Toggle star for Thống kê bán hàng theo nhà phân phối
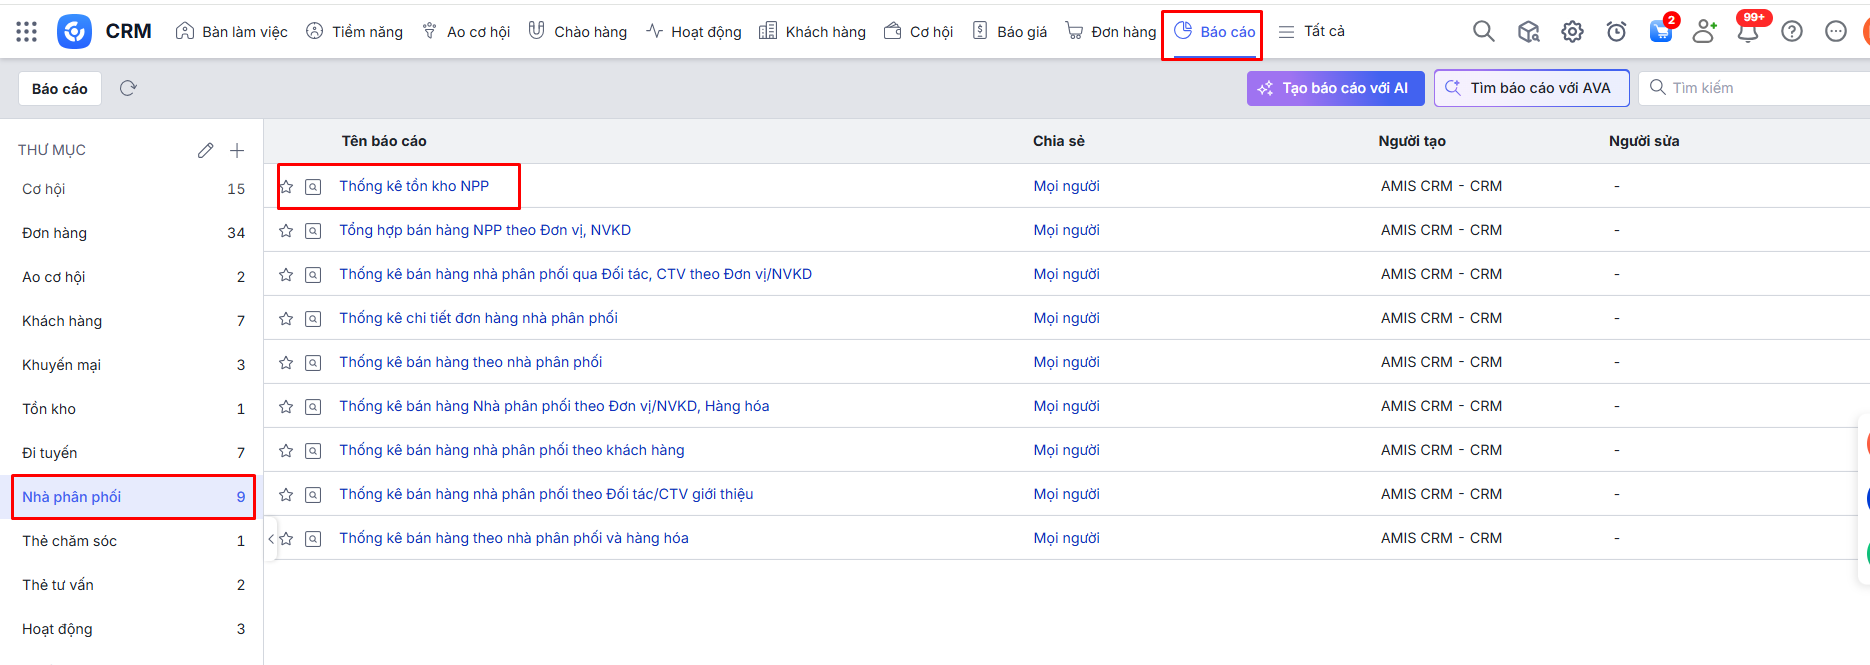Image resolution: width=1870 pixels, height=665 pixels. 286,363
